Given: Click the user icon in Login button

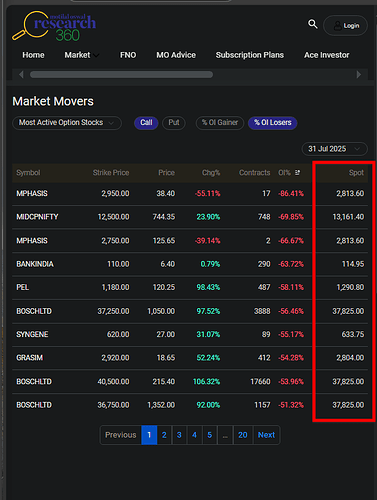Looking at the screenshot, I should click(338, 26).
